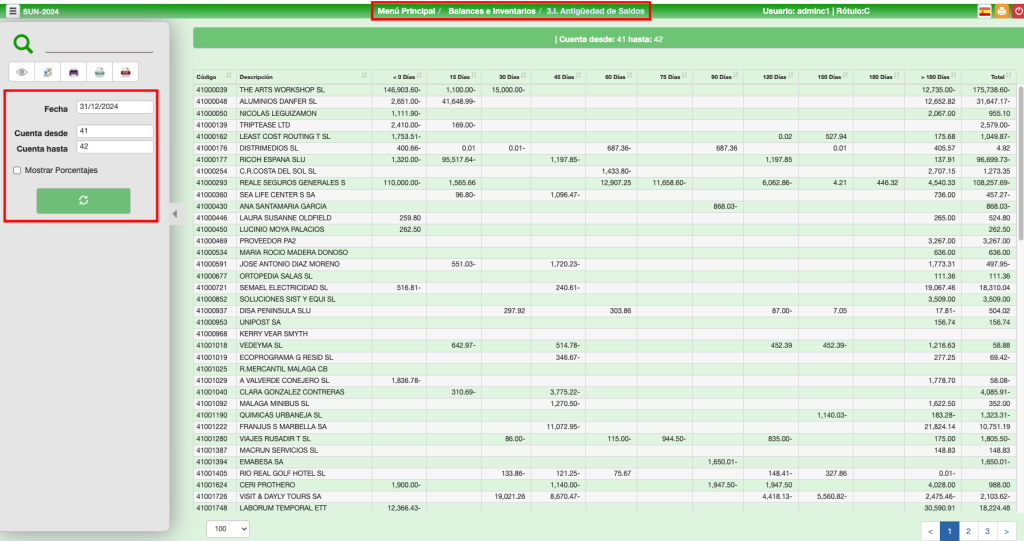Click the eye preview icon in the toolbar
The image size is (1024, 541).
[x=22, y=72]
